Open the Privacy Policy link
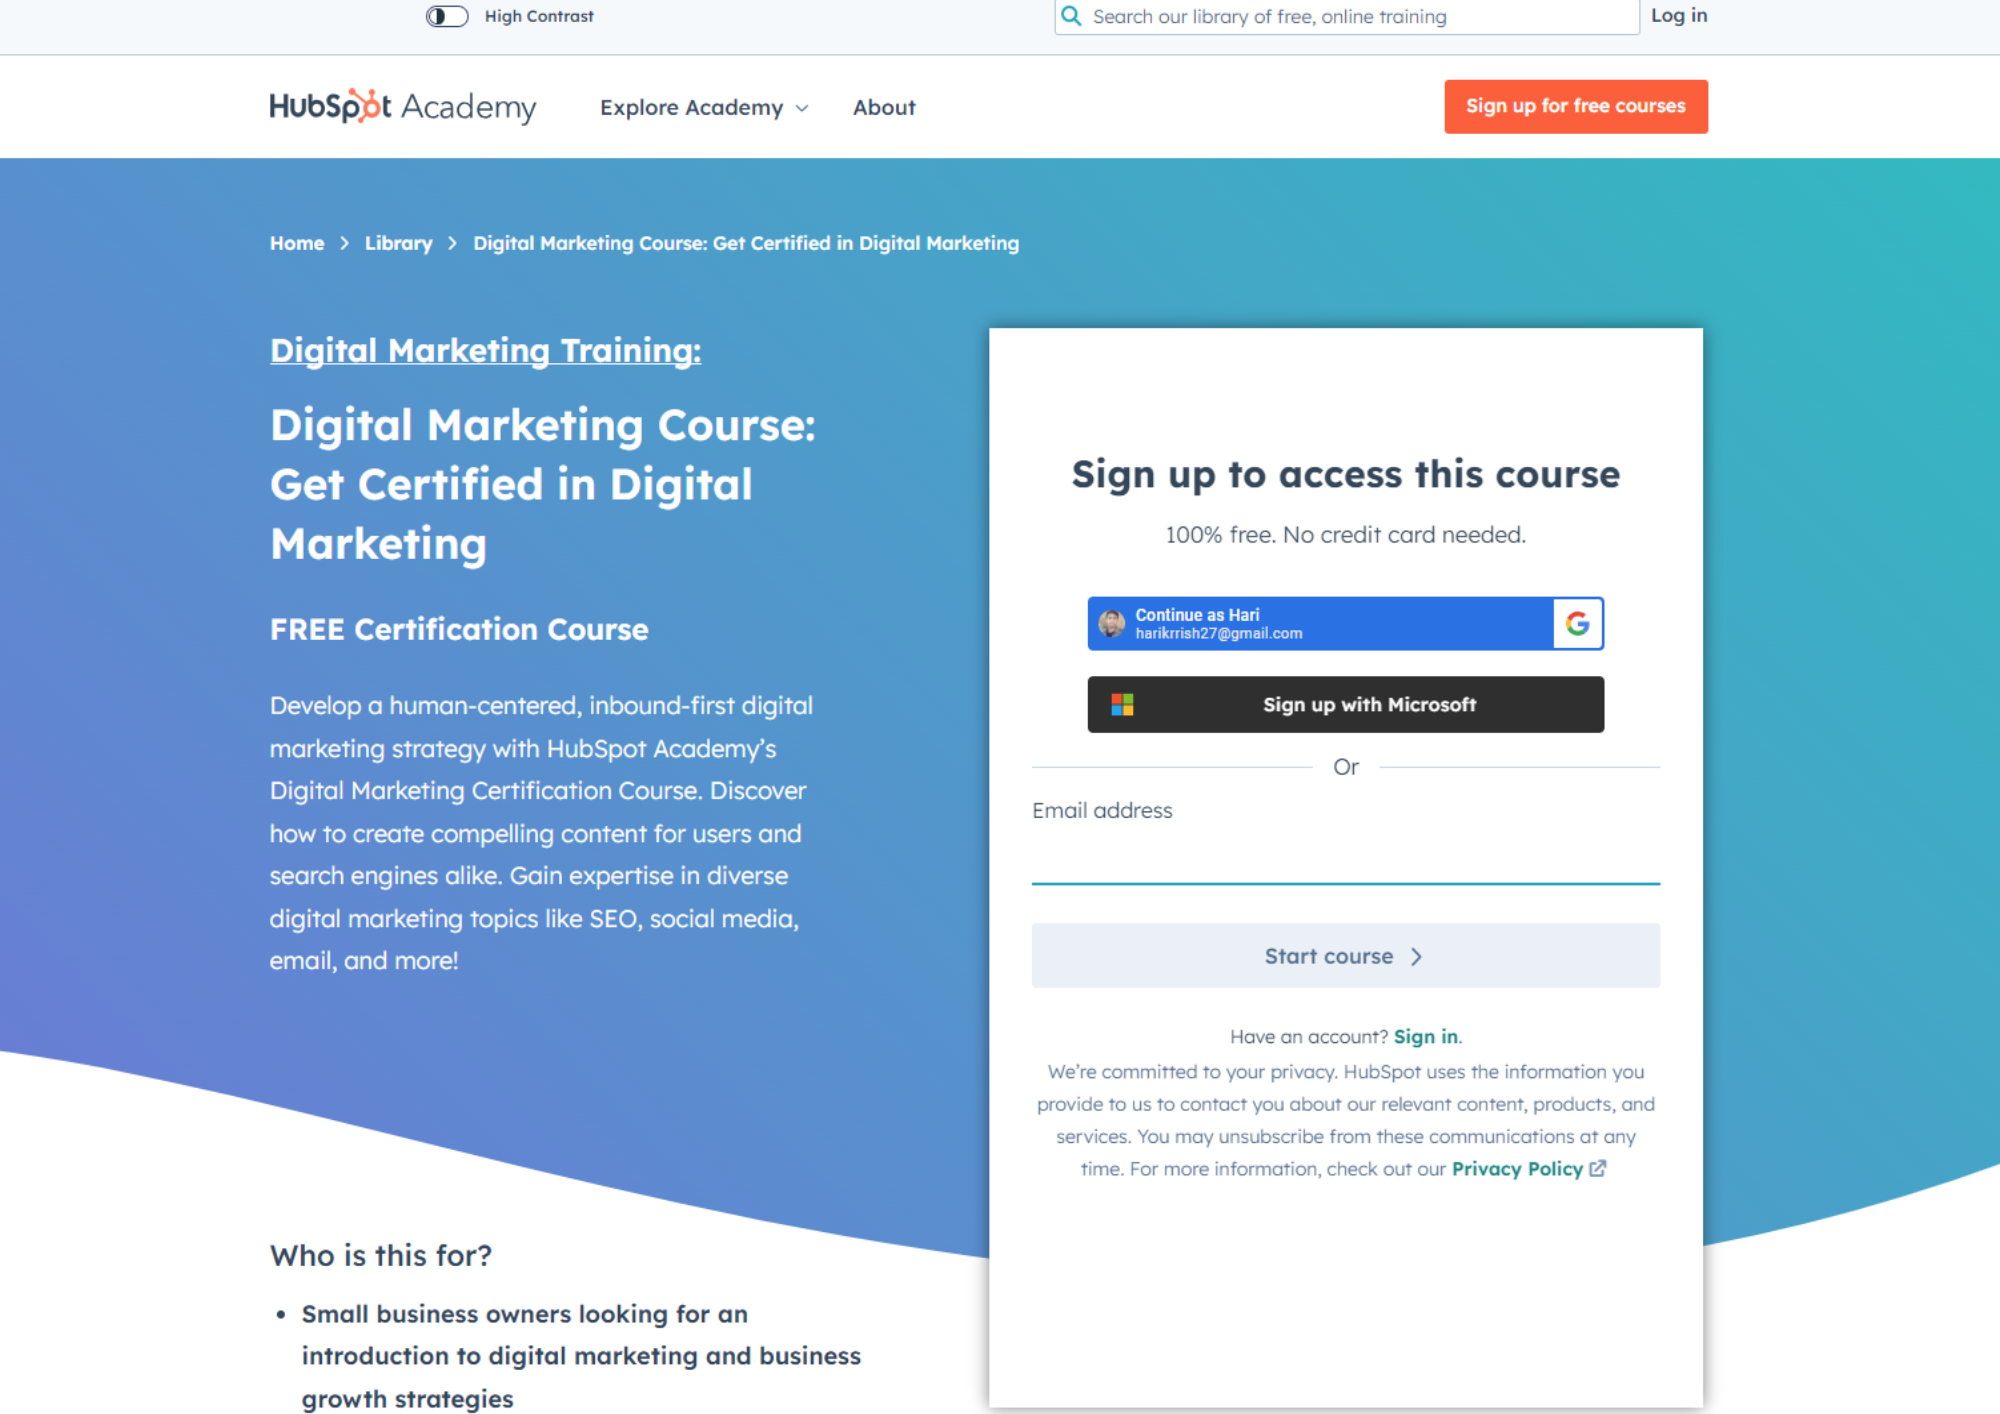2000x1414 pixels. click(x=1517, y=1169)
